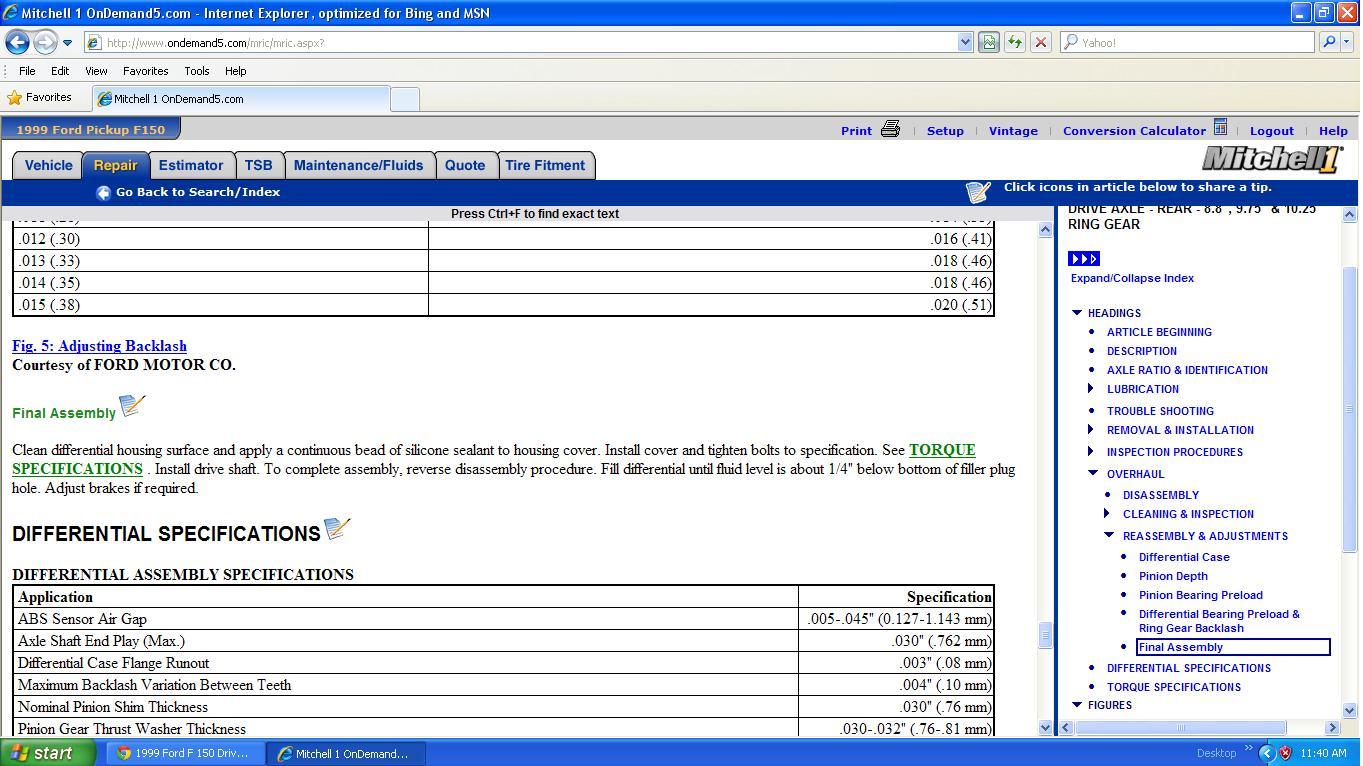1363x766 pixels.
Task: Collapse the FIGURES tree node
Action: (x=1077, y=705)
